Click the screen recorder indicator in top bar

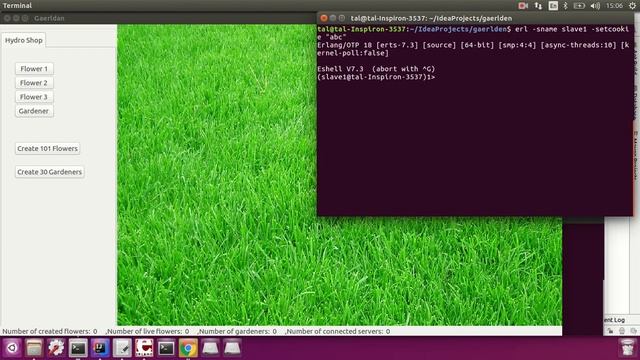coord(523,5)
